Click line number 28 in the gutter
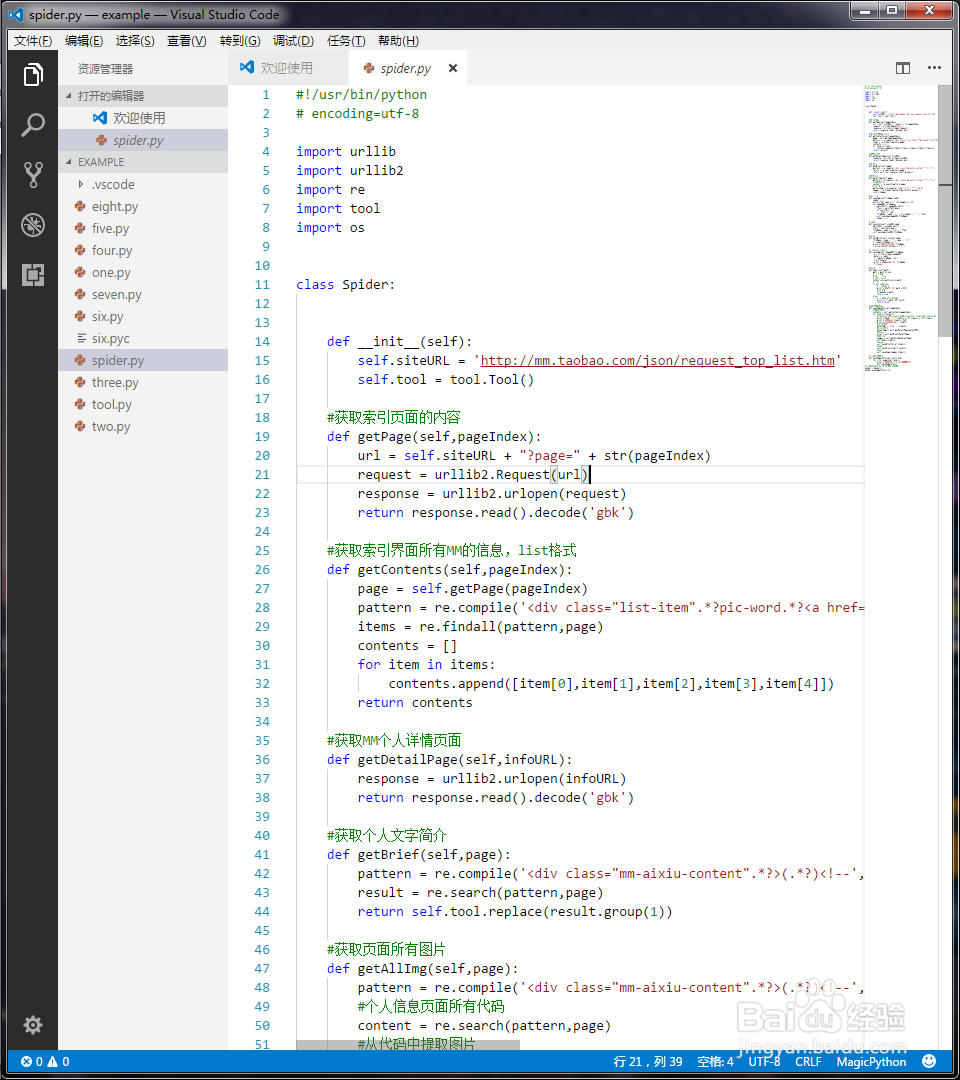This screenshot has height=1080, width=960. point(262,608)
